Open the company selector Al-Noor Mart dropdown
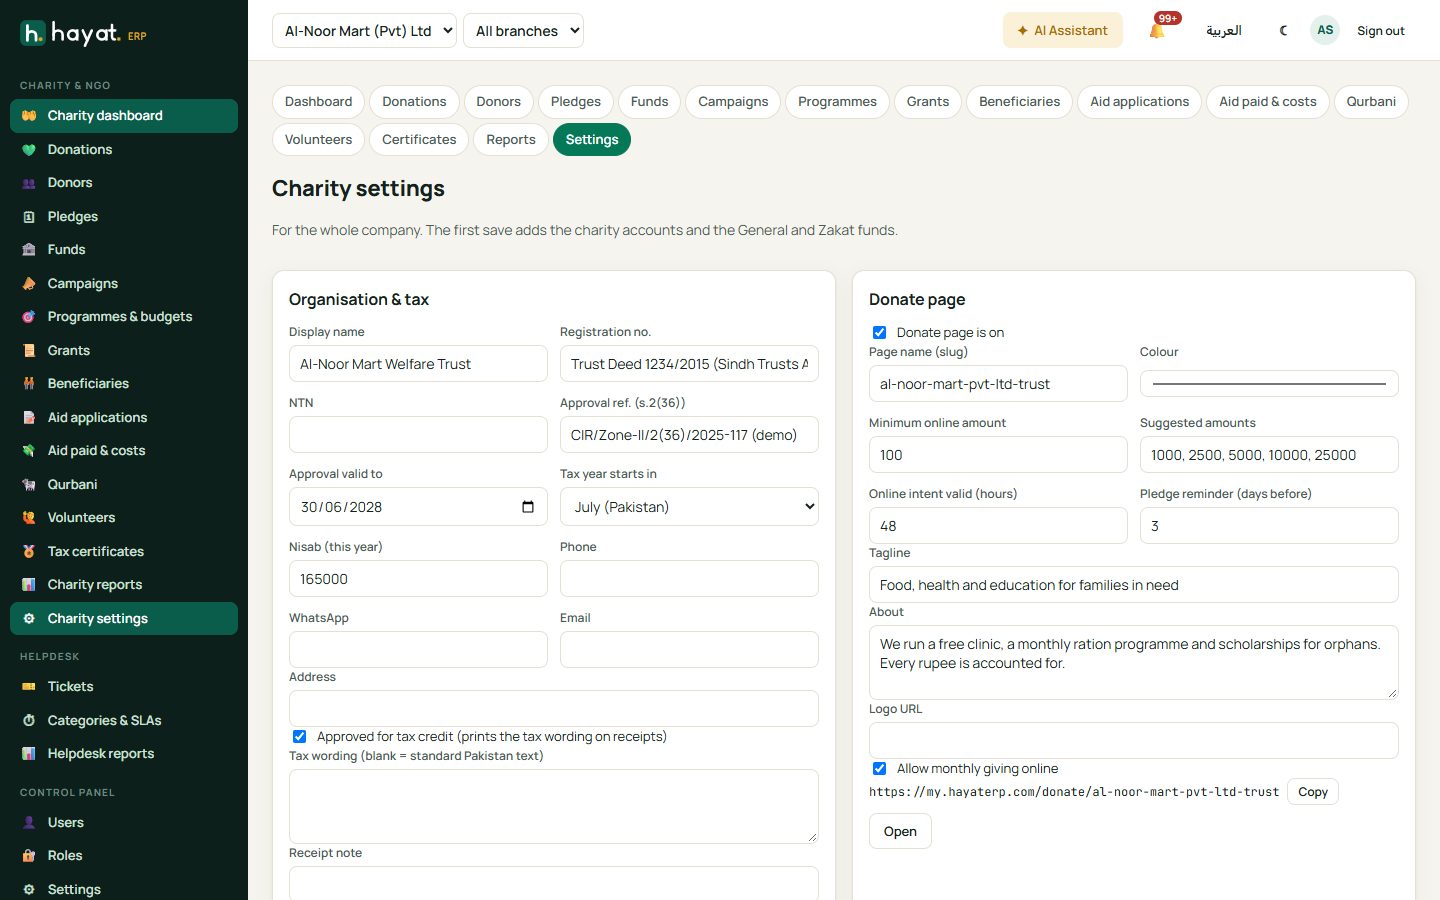Screen dimensions: 1440x900 [x=364, y=31]
